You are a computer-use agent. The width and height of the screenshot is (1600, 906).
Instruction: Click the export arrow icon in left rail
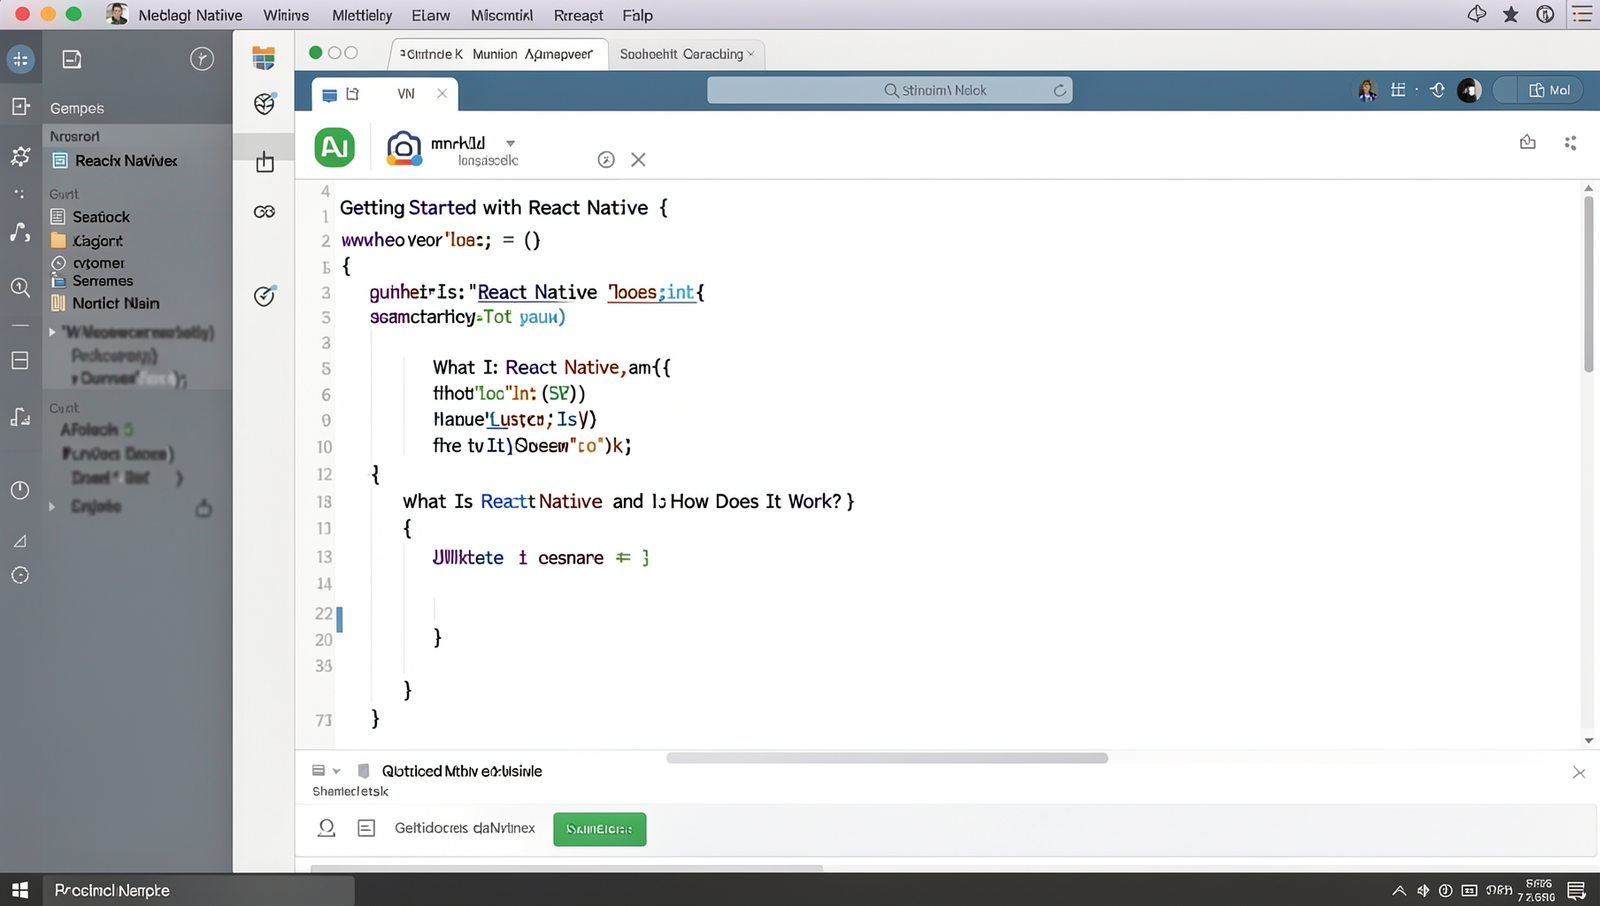pos(20,106)
